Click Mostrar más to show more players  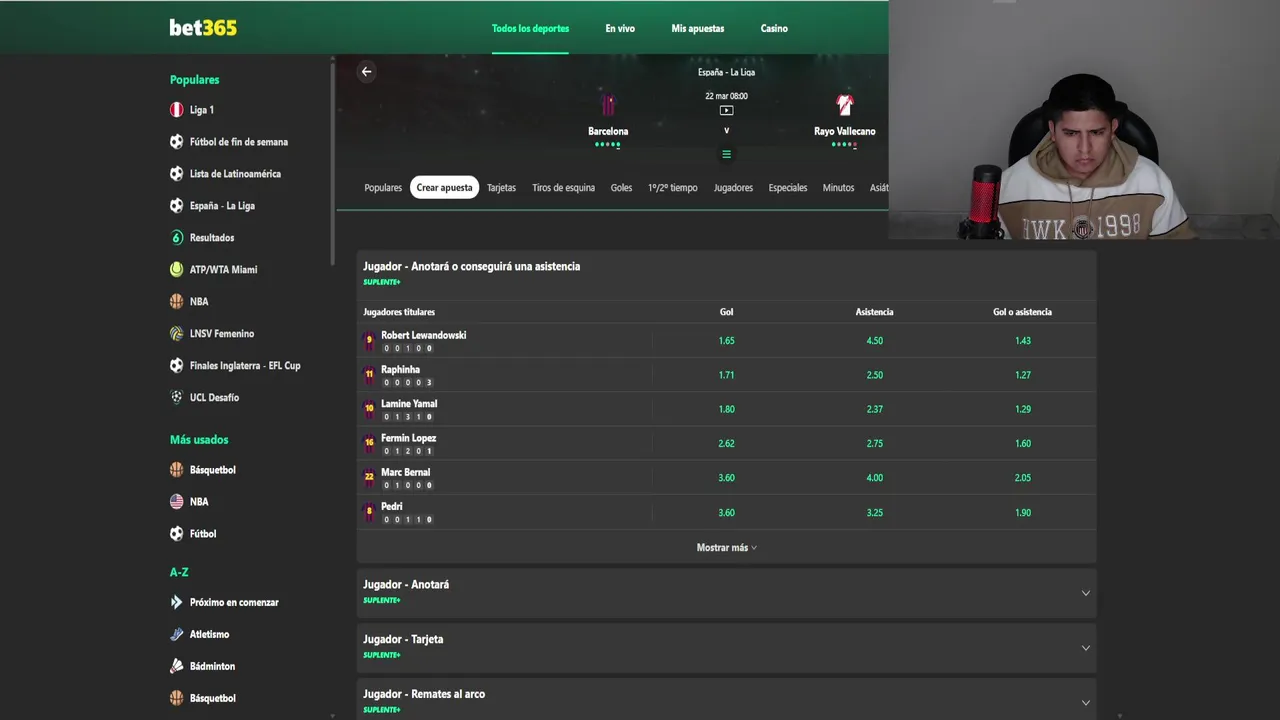click(726, 548)
